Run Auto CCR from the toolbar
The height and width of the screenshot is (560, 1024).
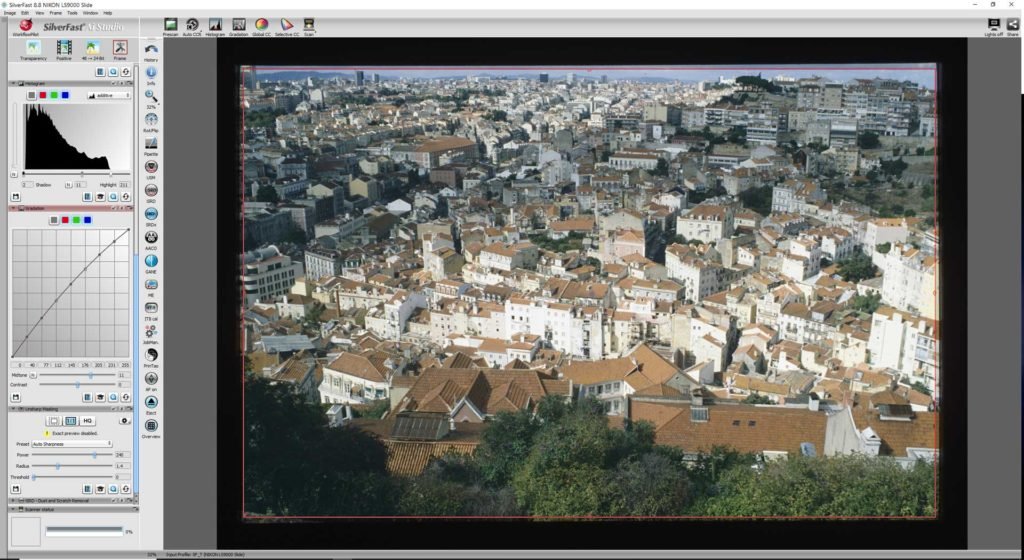pos(192,25)
